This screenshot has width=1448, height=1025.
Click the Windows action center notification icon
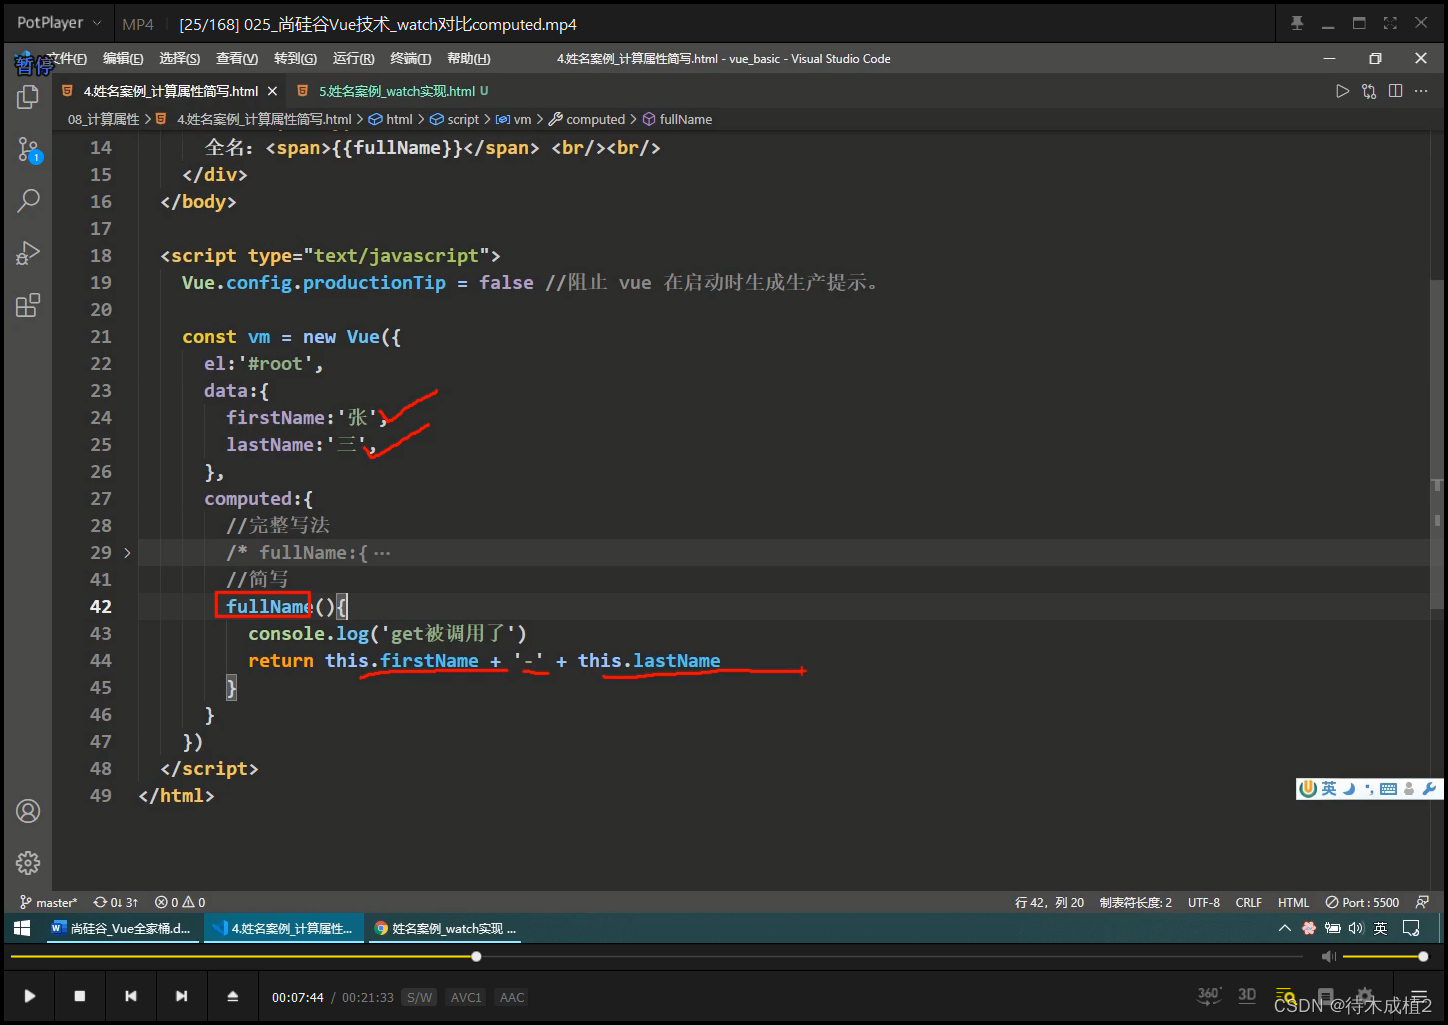click(x=1411, y=928)
